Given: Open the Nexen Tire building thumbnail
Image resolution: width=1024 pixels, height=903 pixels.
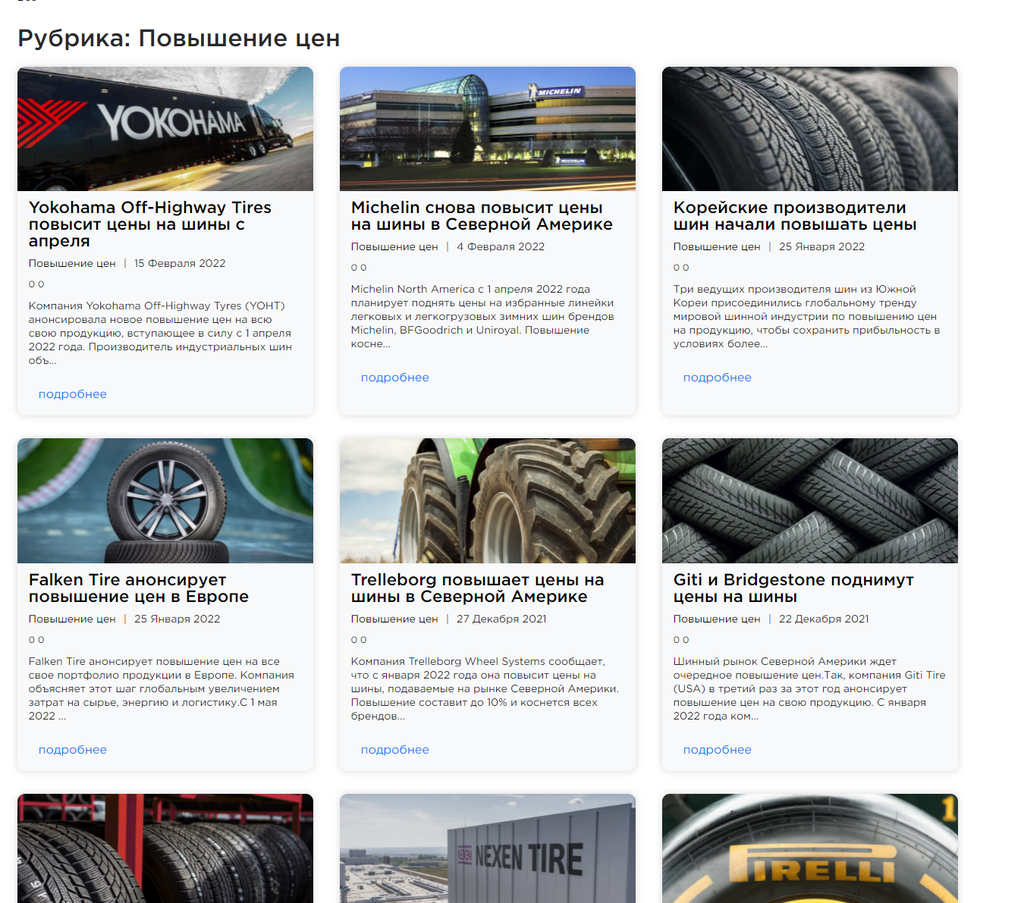Looking at the screenshot, I should coord(487,848).
